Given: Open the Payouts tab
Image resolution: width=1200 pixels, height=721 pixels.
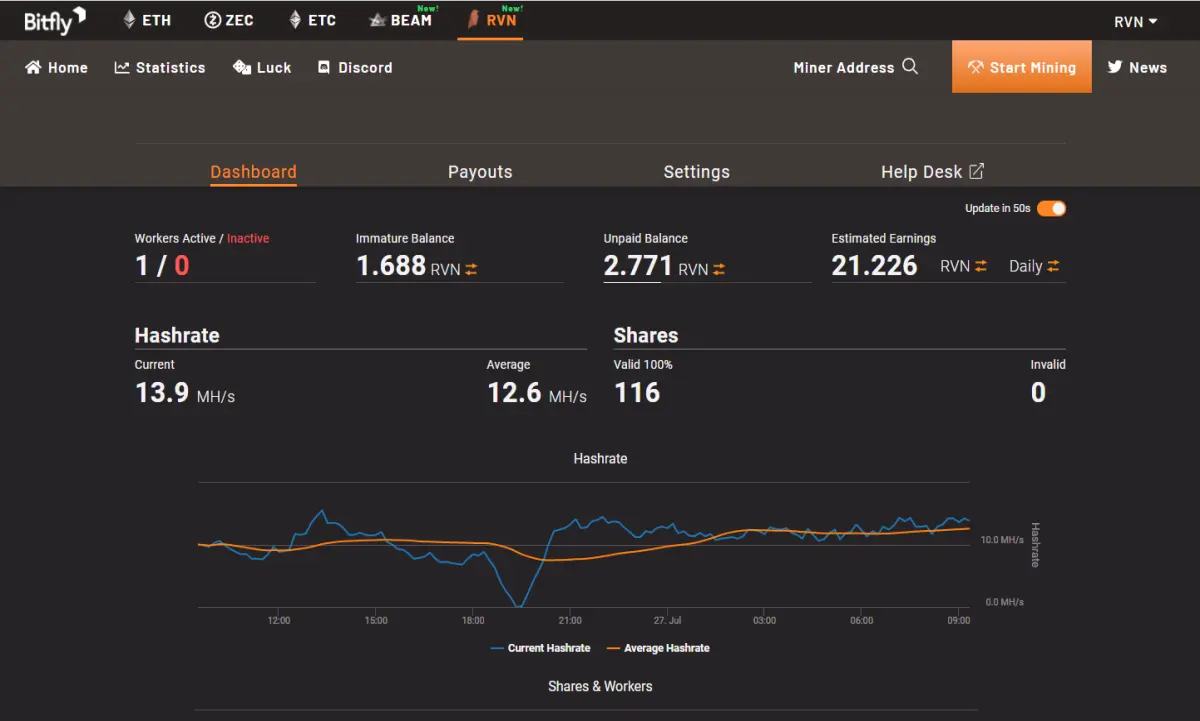Looking at the screenshot, I should 480,172.
